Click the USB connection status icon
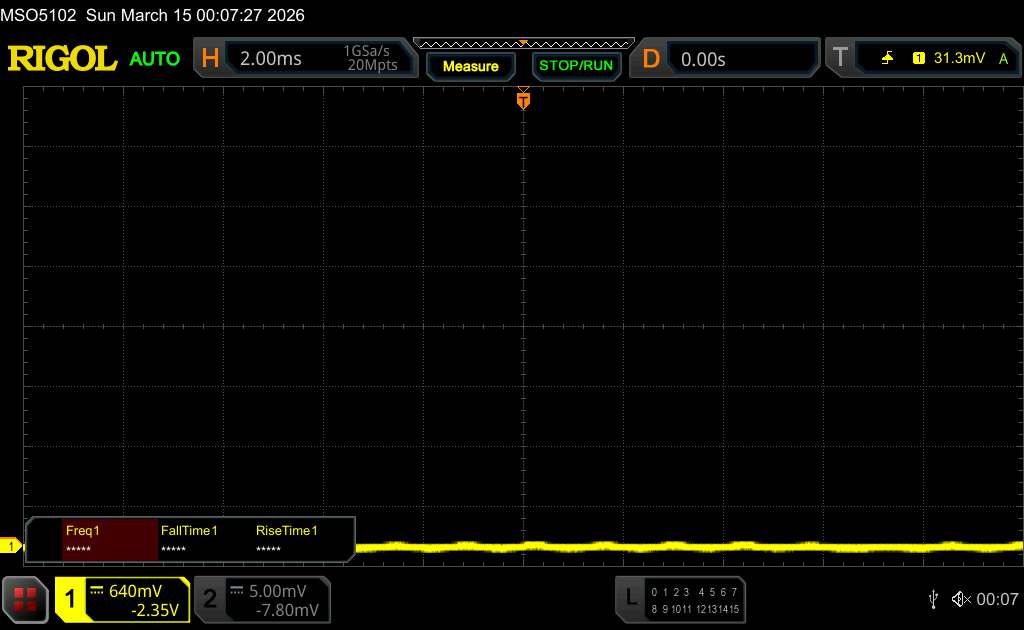The image size is (1024, 630). [933, 599]
